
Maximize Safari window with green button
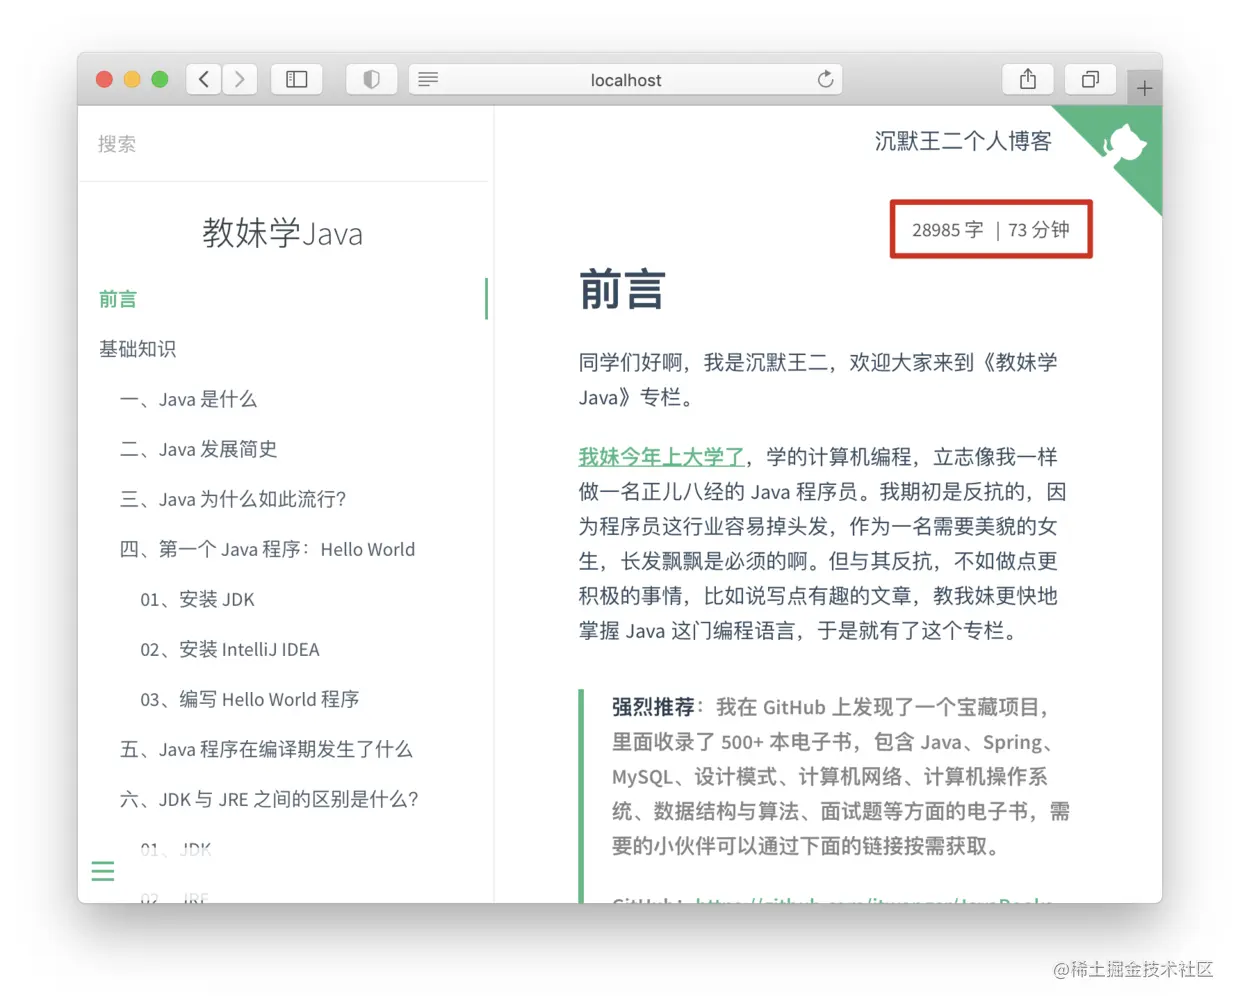click(160, 79)
